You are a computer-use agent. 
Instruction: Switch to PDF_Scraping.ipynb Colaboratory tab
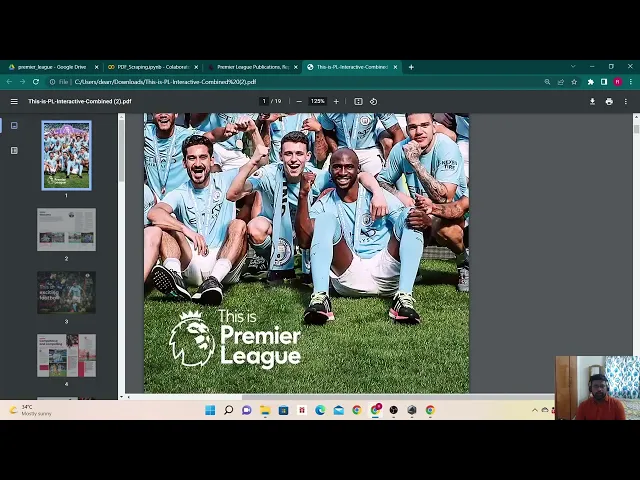pos(153,67)
